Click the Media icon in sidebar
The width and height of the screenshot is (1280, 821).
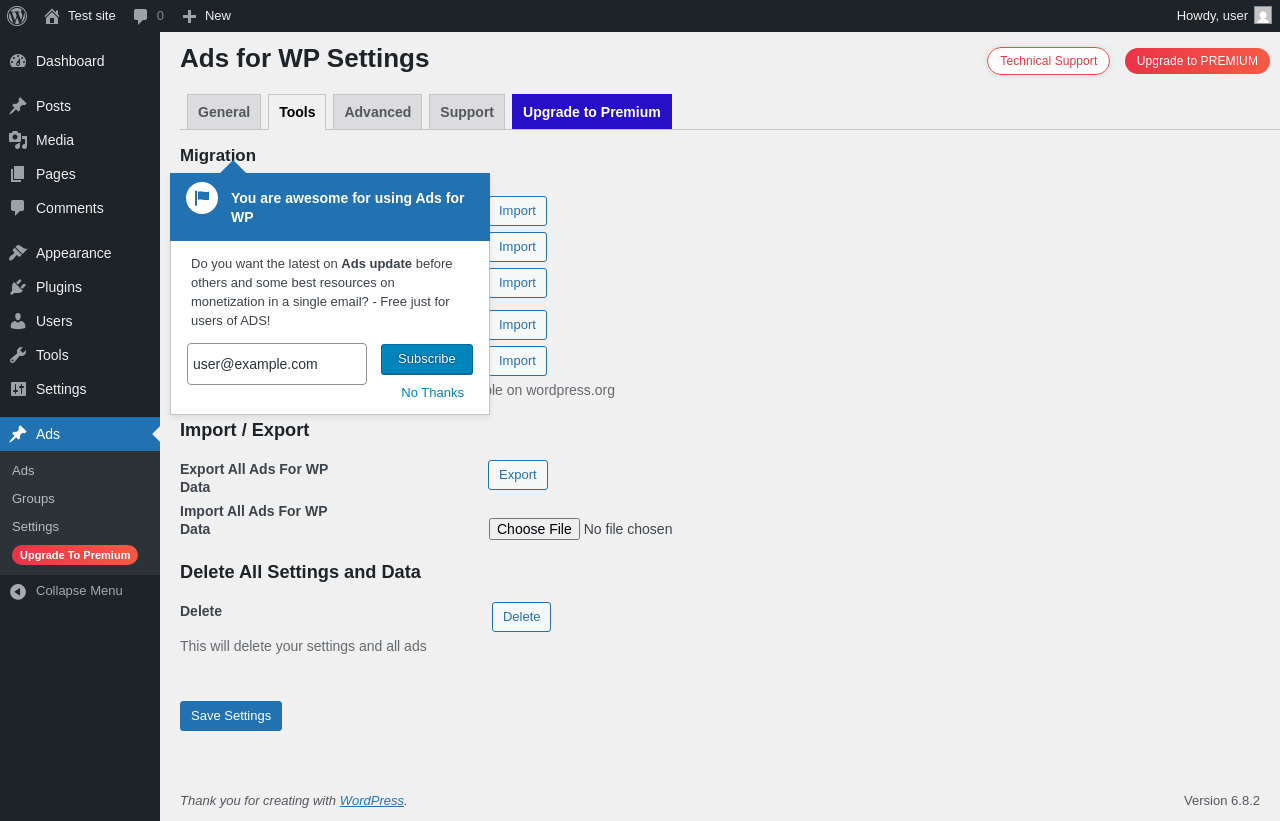(x=18, y=140)
